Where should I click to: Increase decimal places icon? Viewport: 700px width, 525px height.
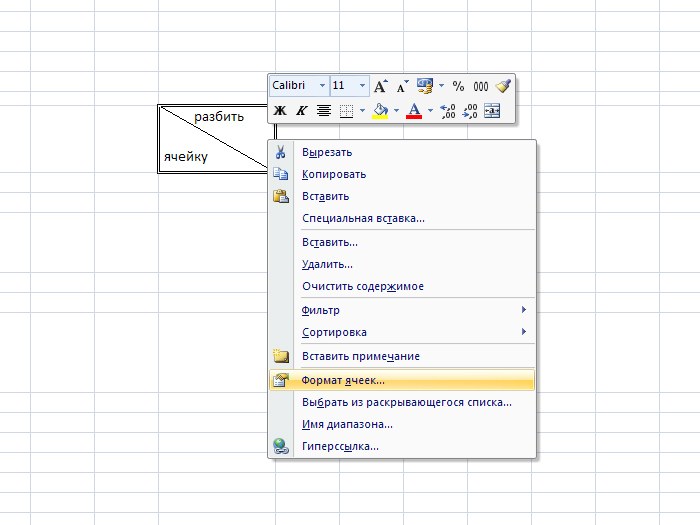[447, 111]
